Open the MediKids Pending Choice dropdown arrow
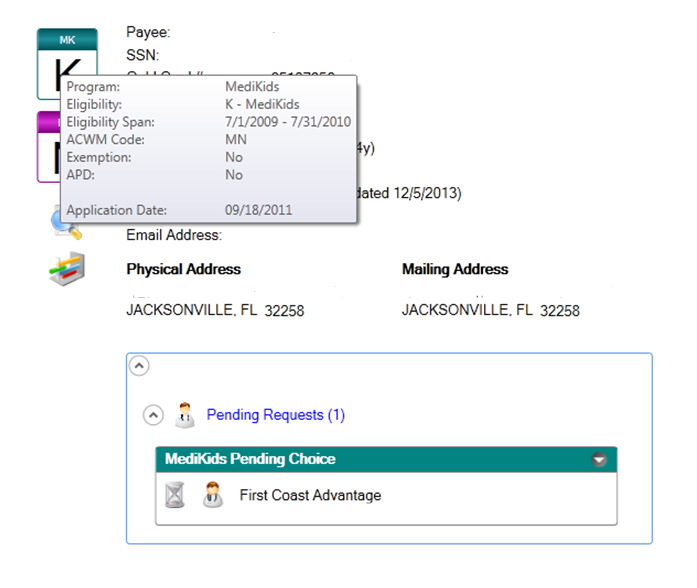697x588 pixels. coord(599,460)
